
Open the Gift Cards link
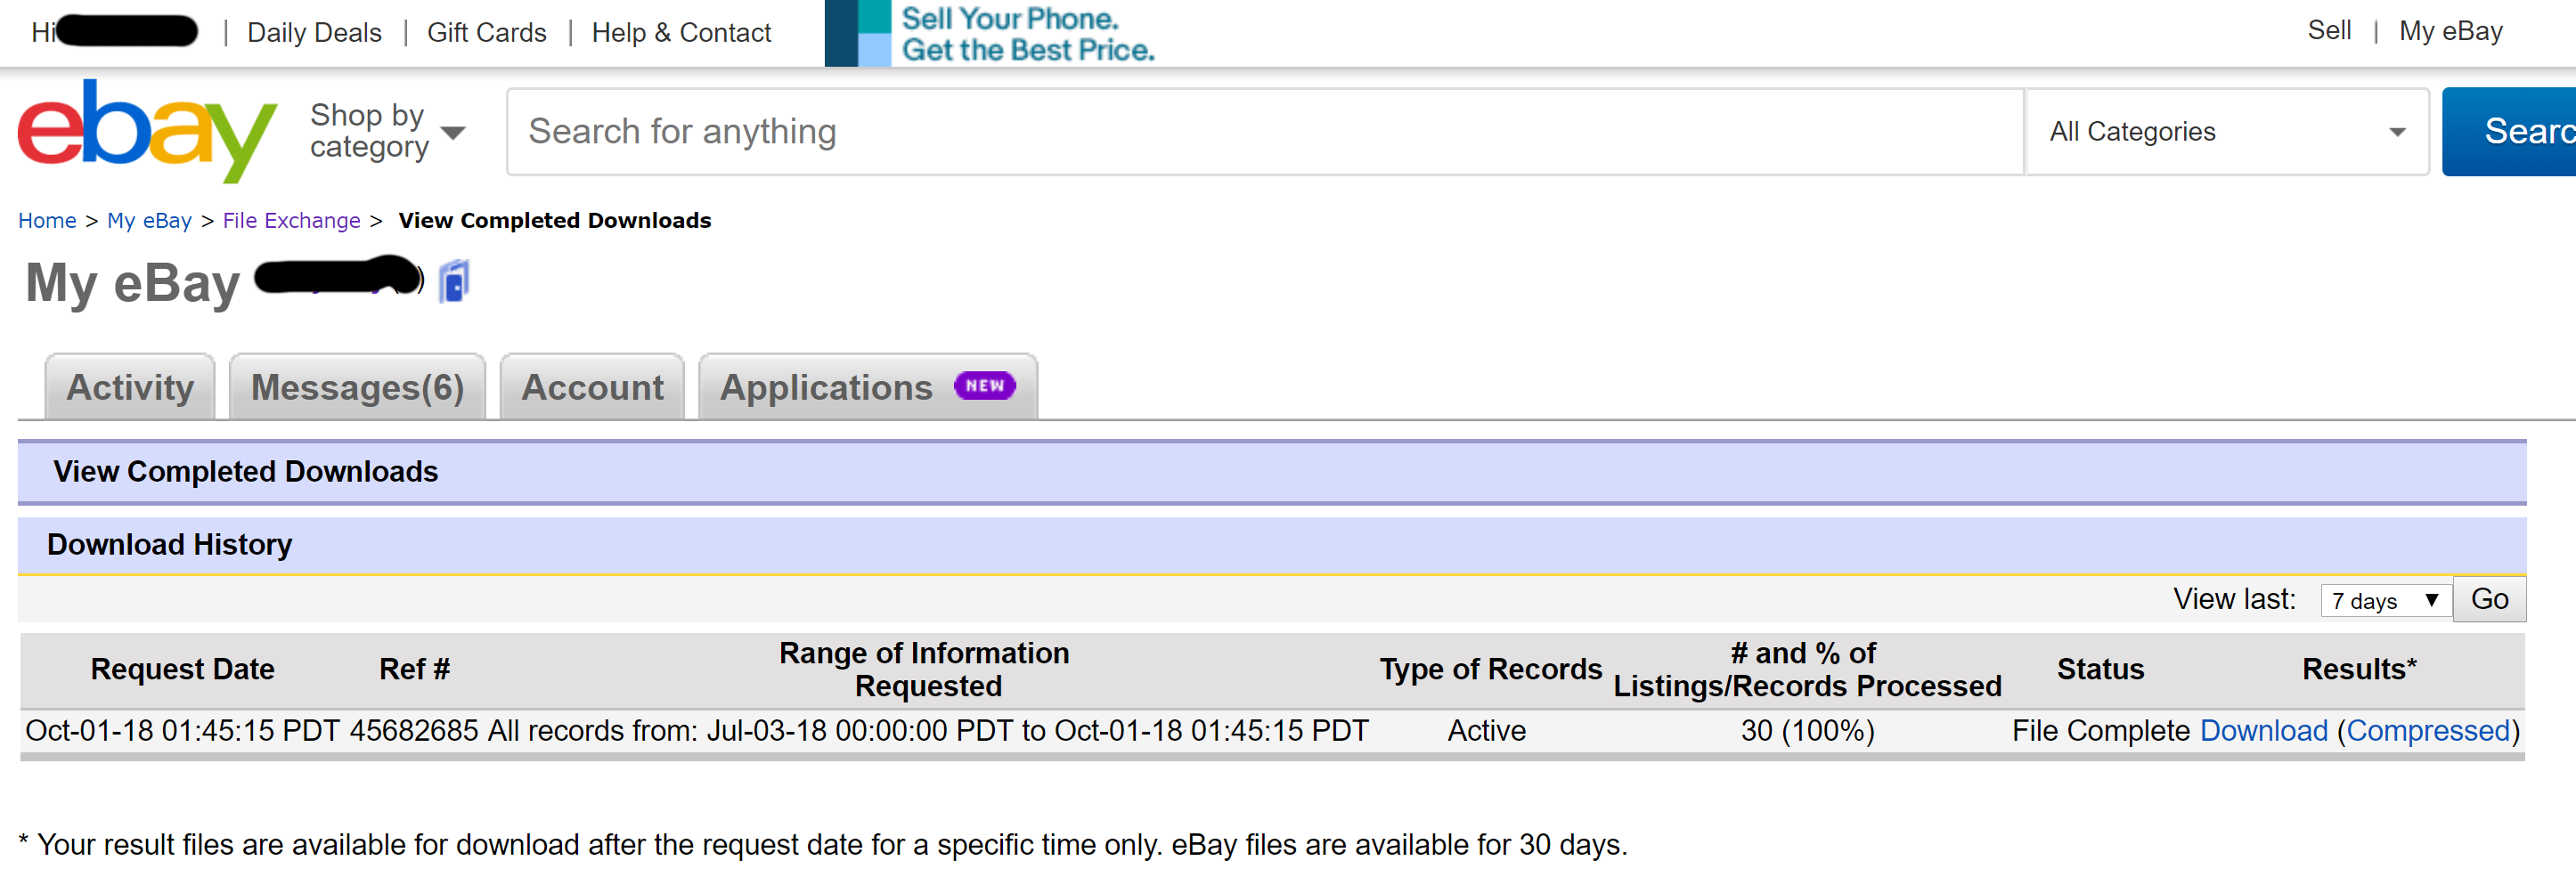[x=486, y=33]
